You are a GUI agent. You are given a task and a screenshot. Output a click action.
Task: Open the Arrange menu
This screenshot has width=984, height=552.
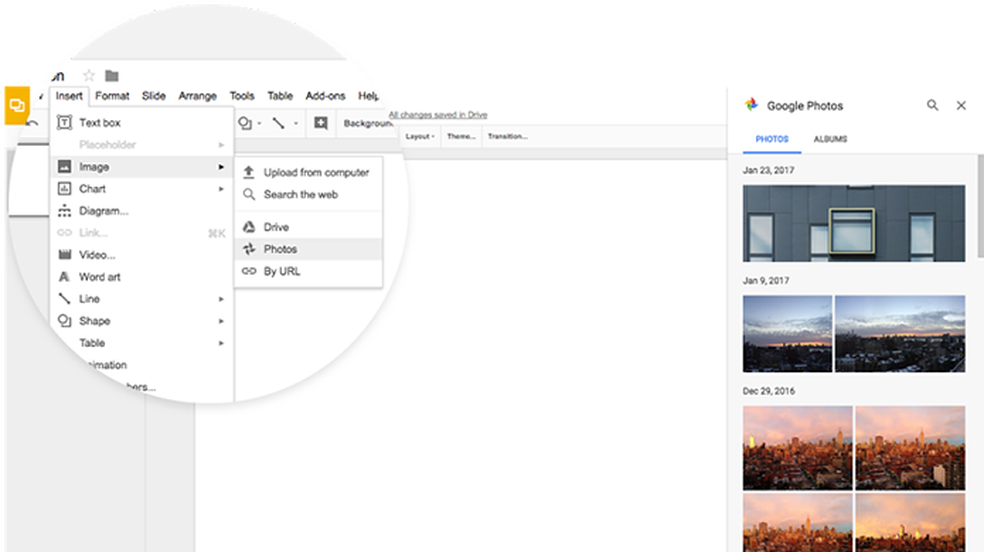click(x=197, y=96)
